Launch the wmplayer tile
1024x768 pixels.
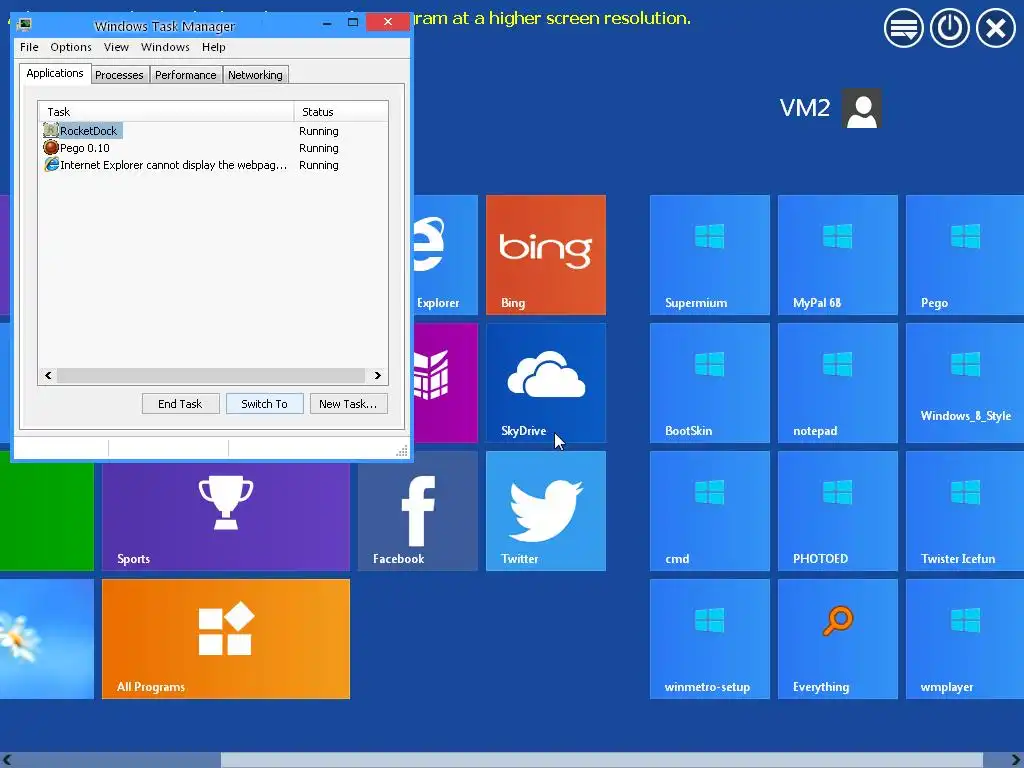pos(965,639)
